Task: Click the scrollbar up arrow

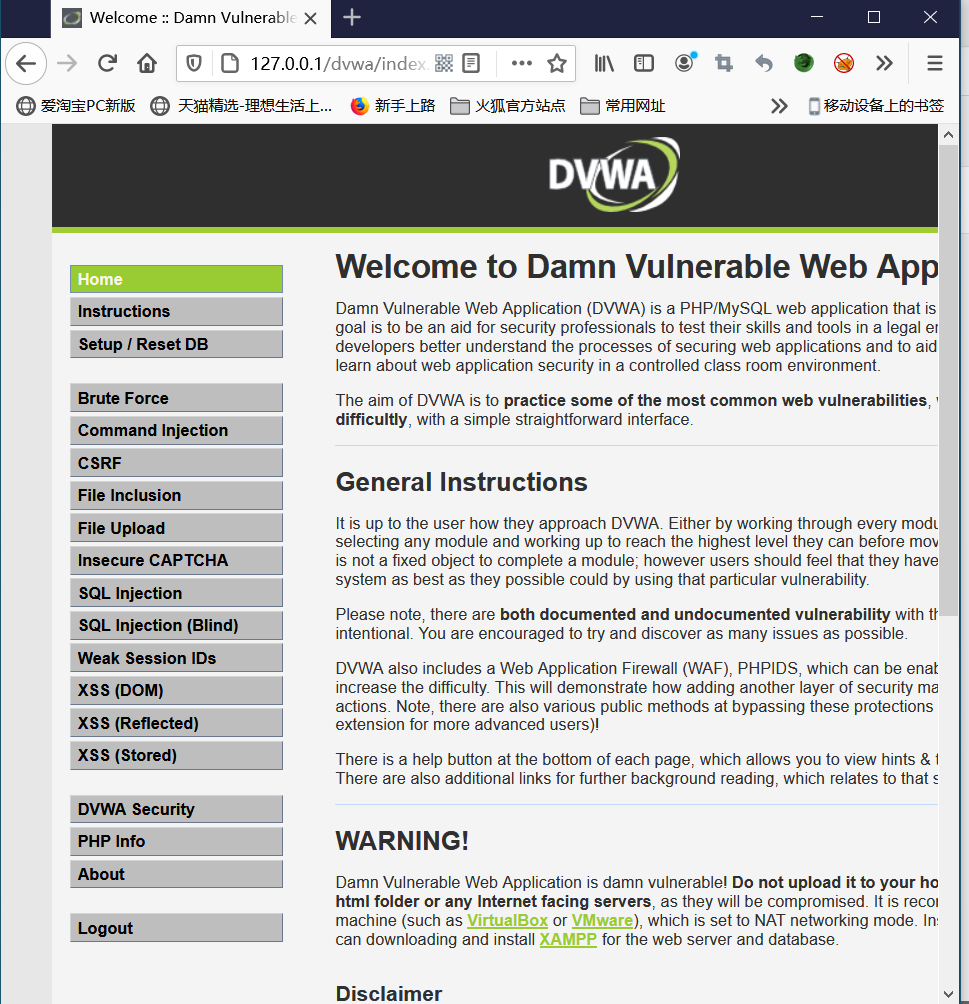Action: (x=949, y=134)
